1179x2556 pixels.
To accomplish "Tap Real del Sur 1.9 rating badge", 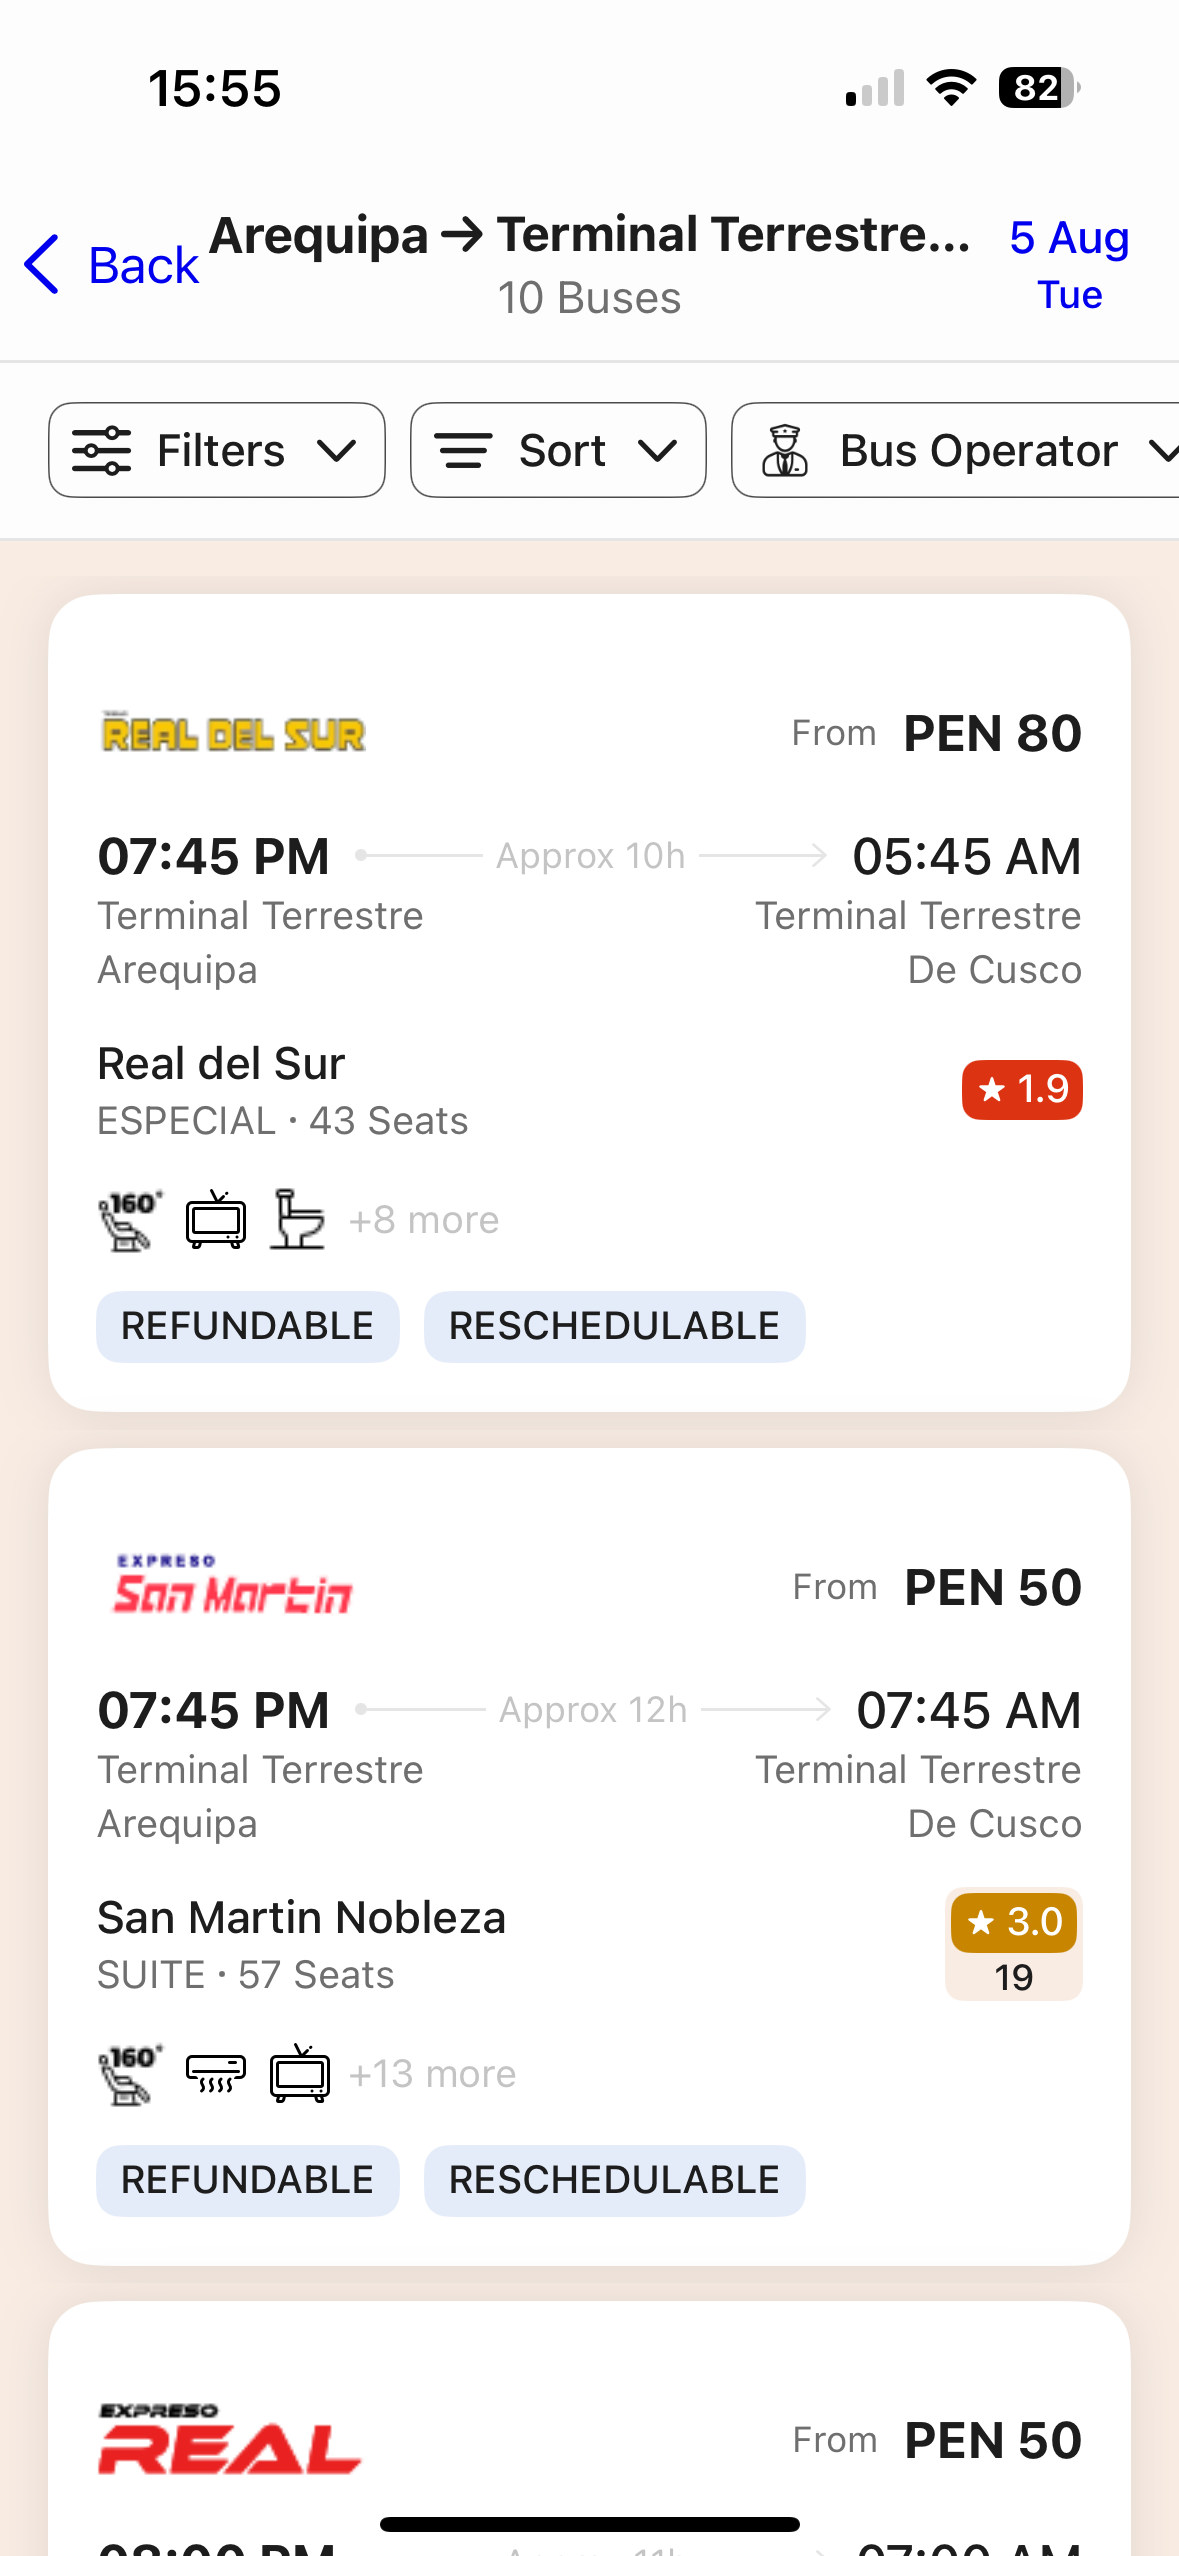I will [x=1021, y=1089].
